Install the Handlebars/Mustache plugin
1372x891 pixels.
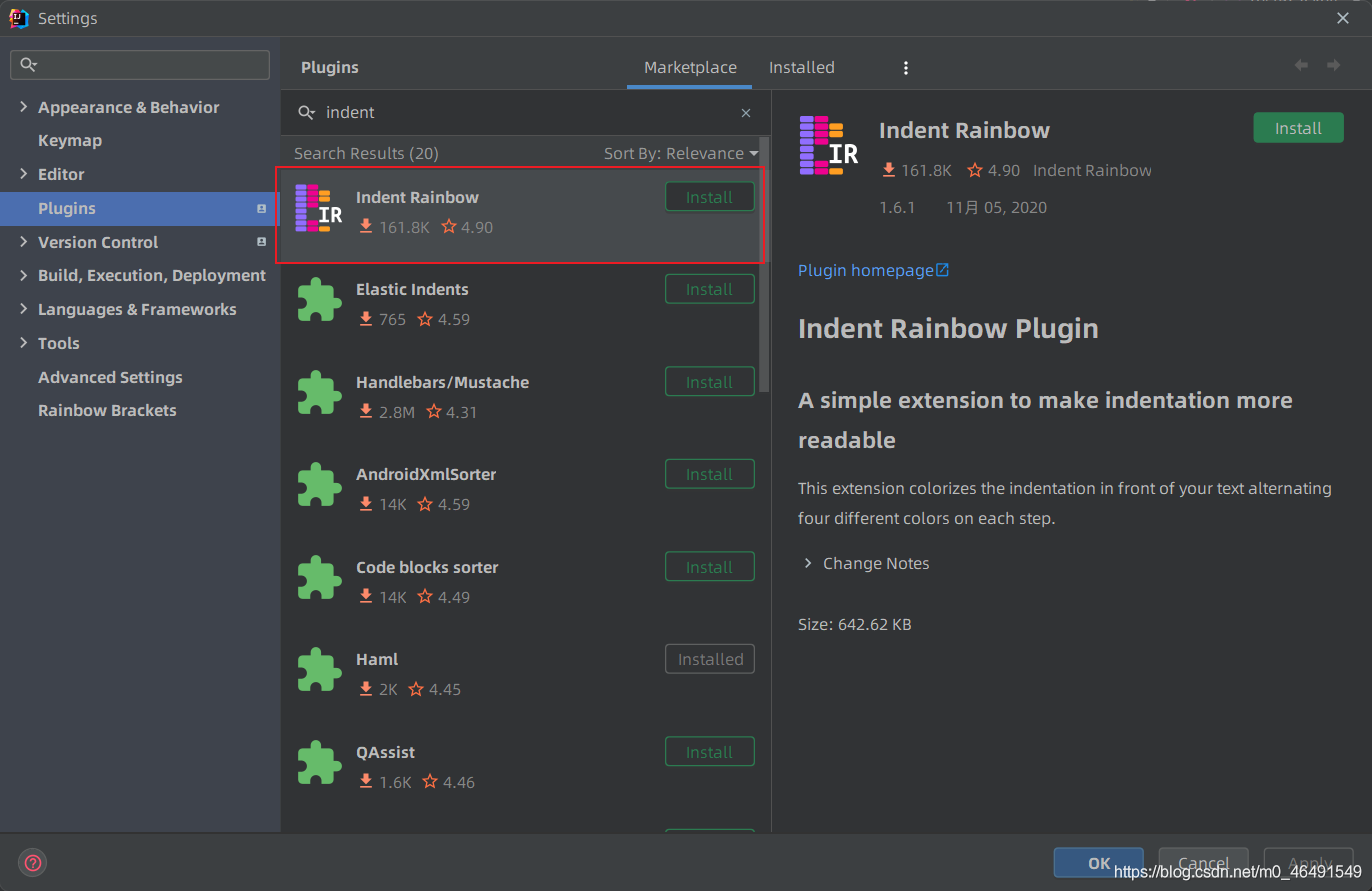[710, 382]
